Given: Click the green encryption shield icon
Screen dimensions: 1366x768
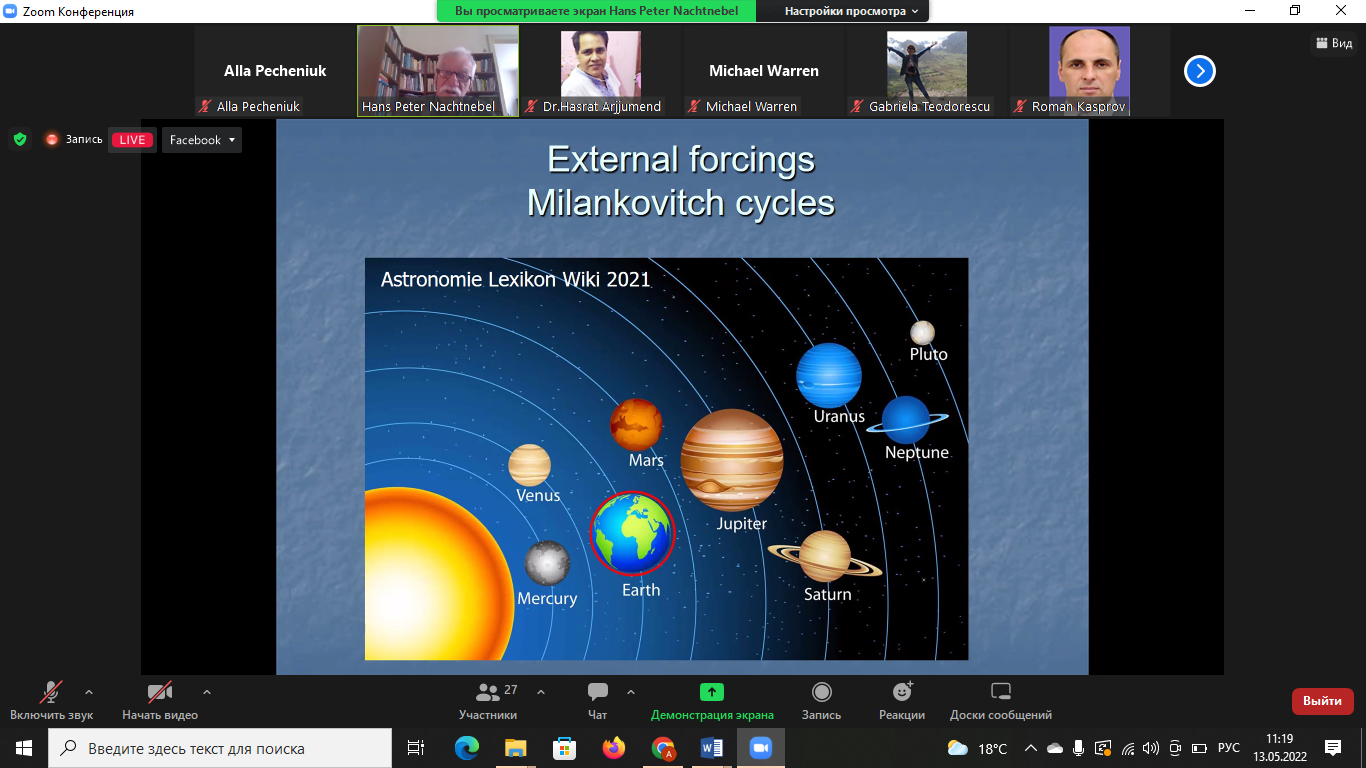Looking at the screenshot, I should coord(20,140).
